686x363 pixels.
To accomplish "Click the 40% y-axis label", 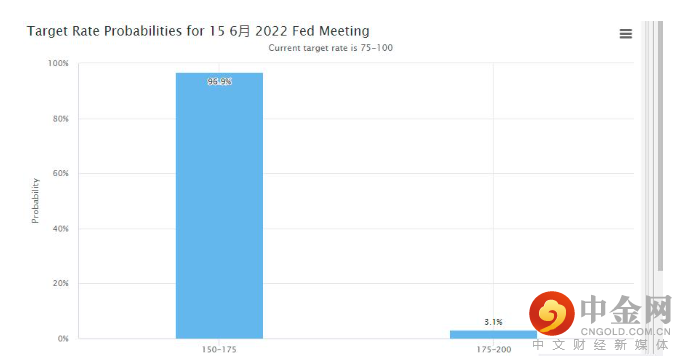I will click(61, 229).
